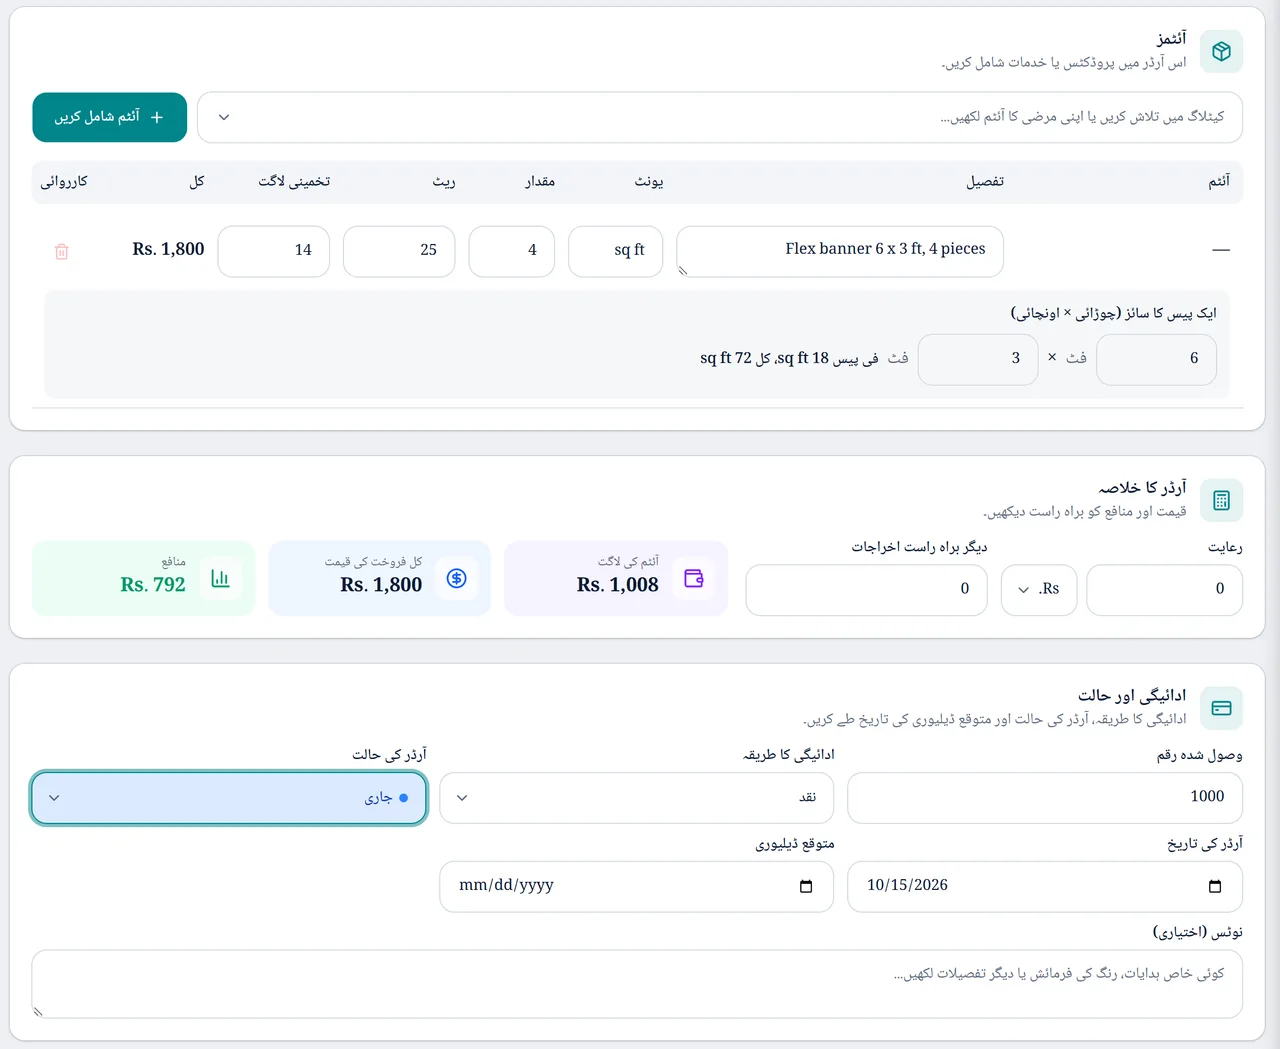1280x1049 pixels.
Task: Click the profit value Rs. 792
Action: (x=153, y=585)
